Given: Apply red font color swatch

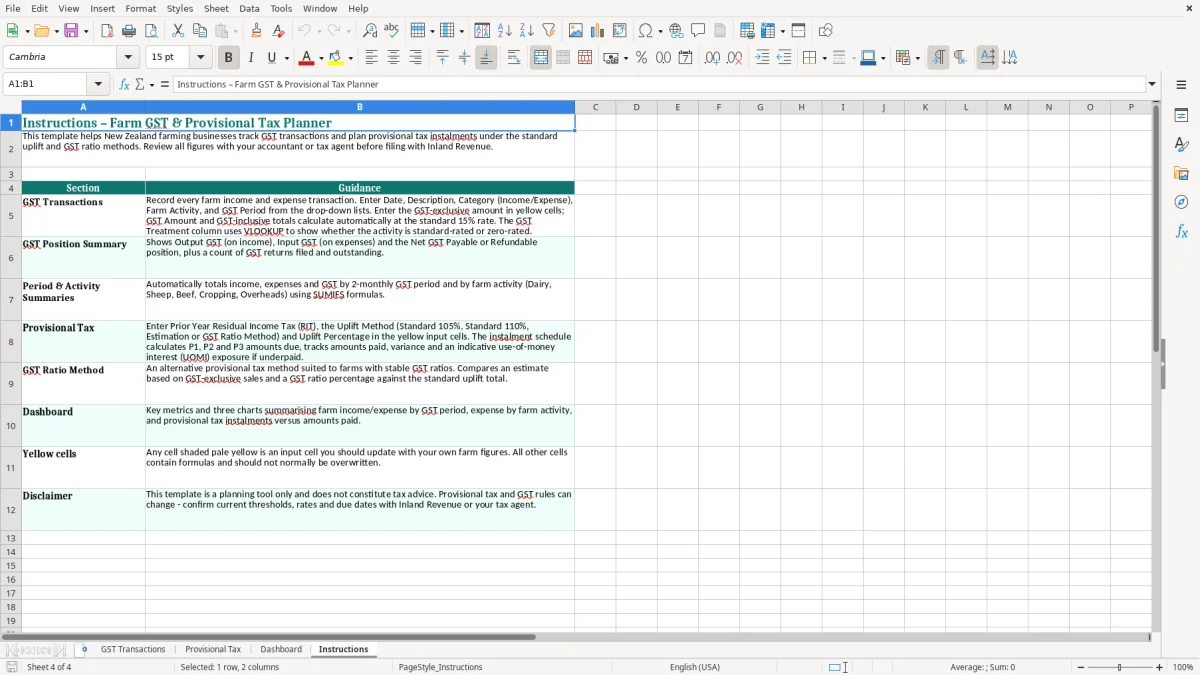Looking at the screenshot, I should click(x=308, y=58).
